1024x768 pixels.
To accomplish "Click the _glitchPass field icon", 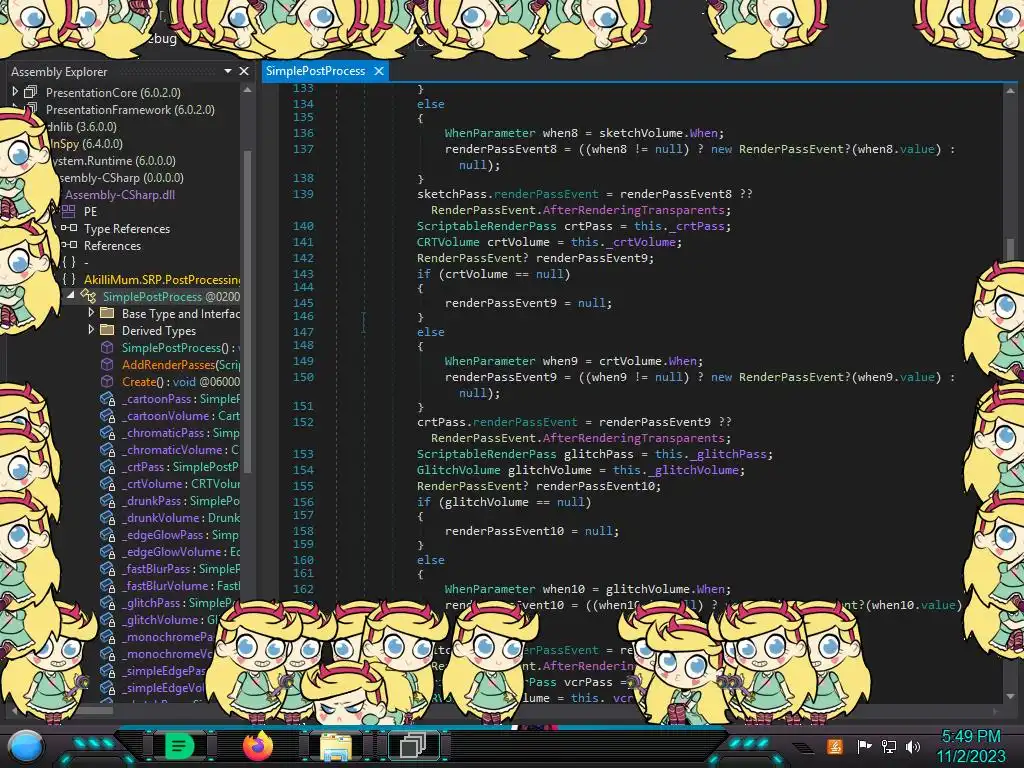I will click(108, 602).
